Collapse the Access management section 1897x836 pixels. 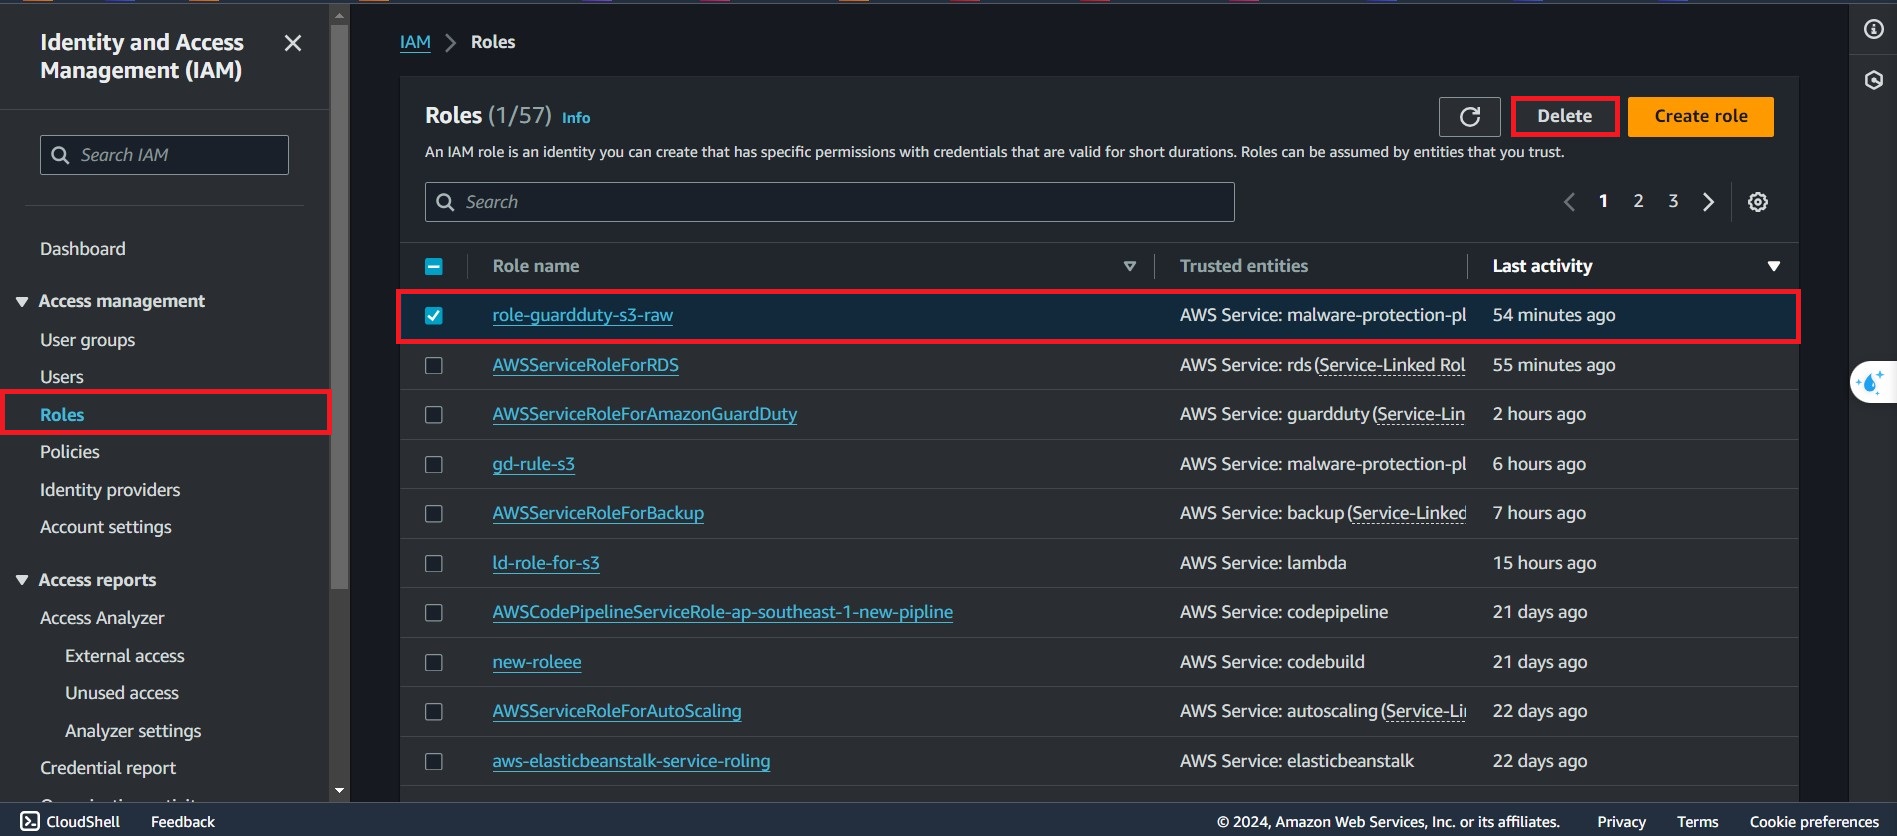(22, 302)
